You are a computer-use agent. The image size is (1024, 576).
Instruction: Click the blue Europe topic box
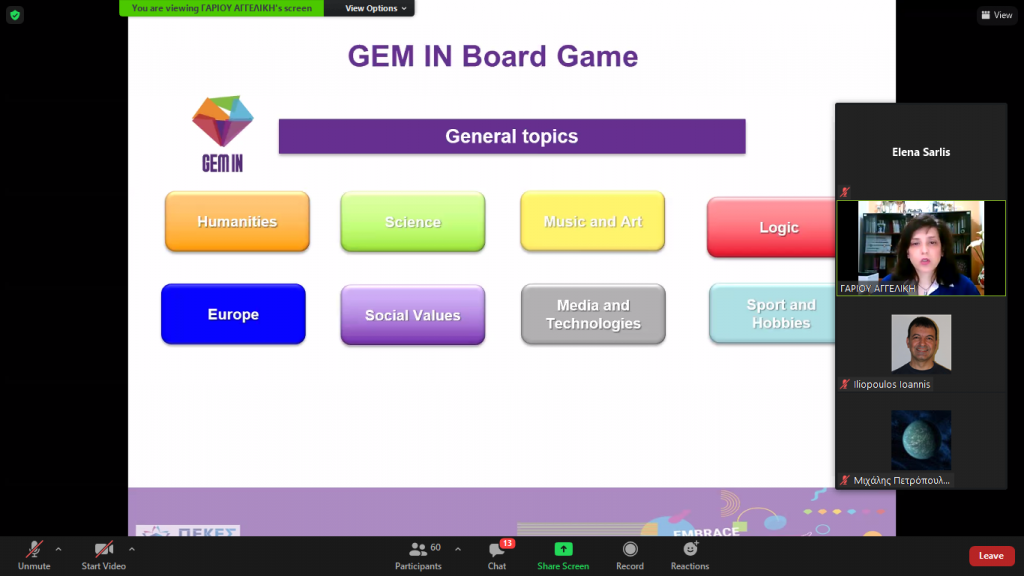pos(233,314)
